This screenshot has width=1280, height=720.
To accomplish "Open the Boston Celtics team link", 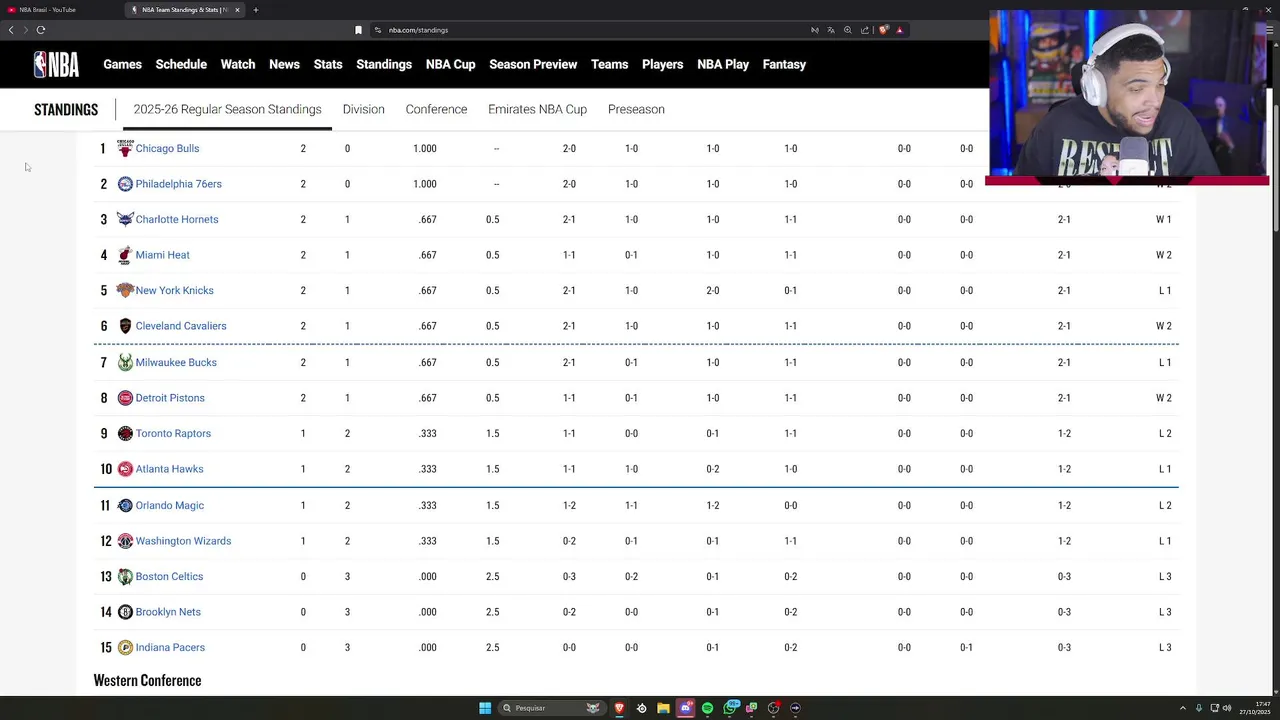I will [169, 576].
